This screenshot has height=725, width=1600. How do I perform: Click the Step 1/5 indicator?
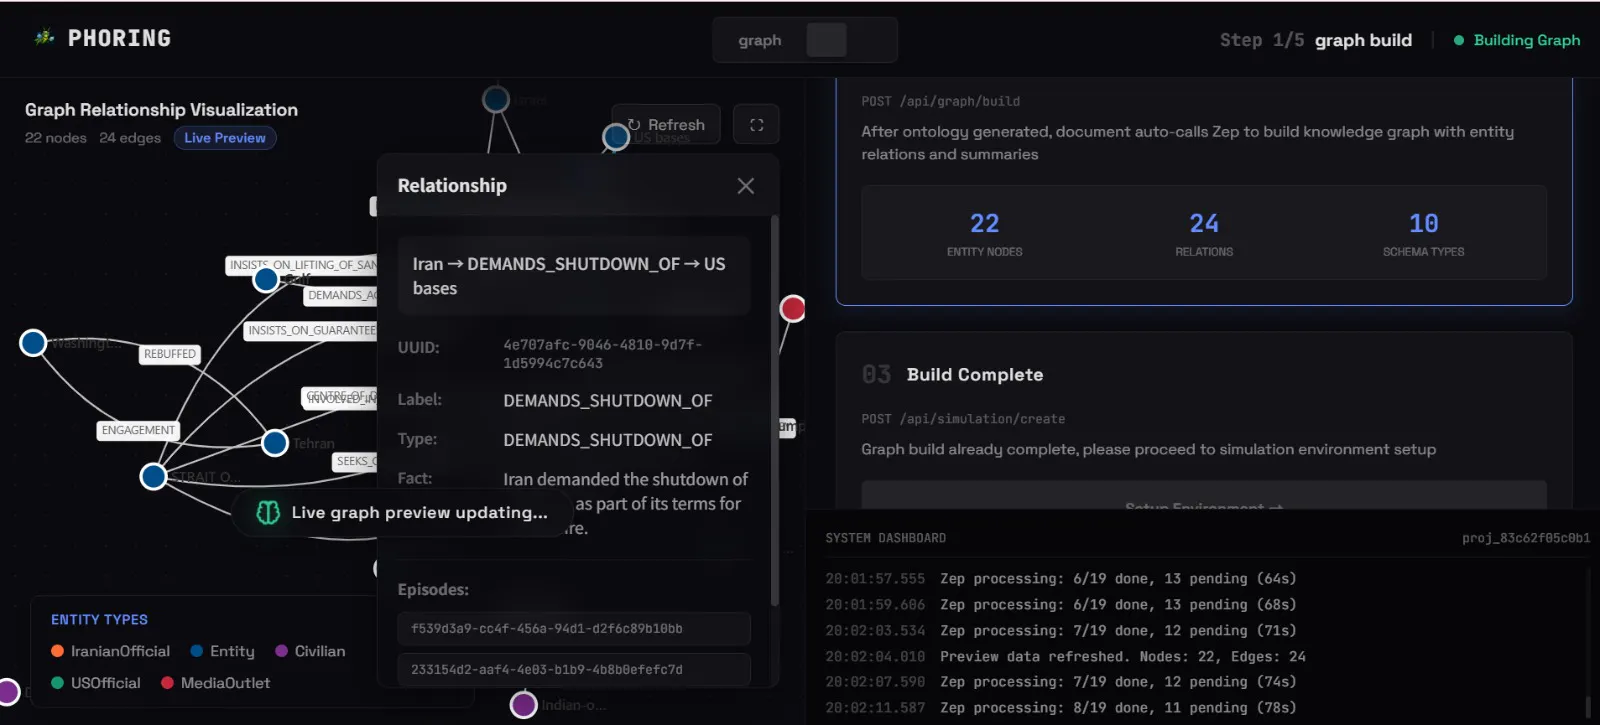[1261, 40]
